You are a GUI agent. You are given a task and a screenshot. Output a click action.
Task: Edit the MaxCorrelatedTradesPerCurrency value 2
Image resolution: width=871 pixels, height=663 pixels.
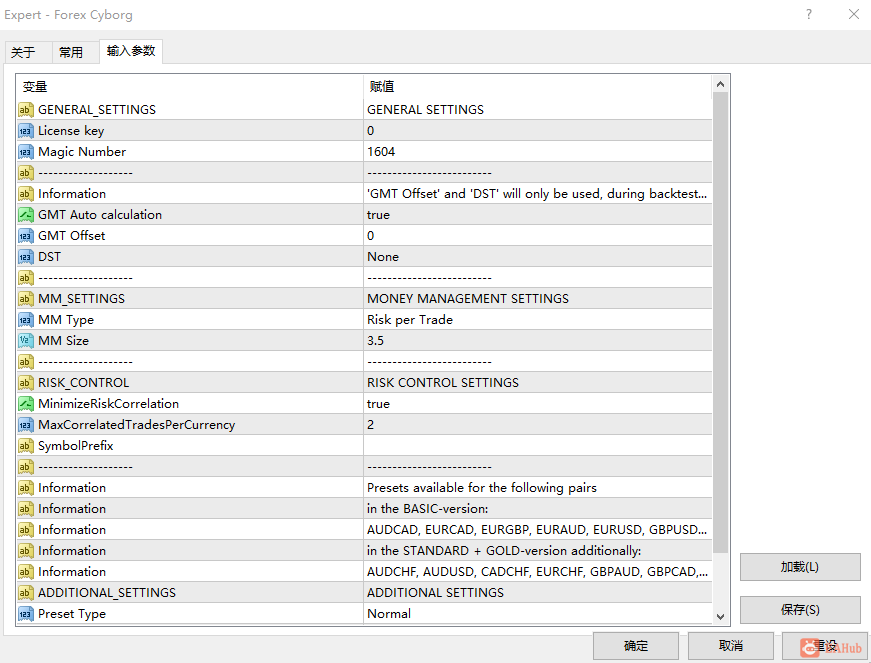537,425
